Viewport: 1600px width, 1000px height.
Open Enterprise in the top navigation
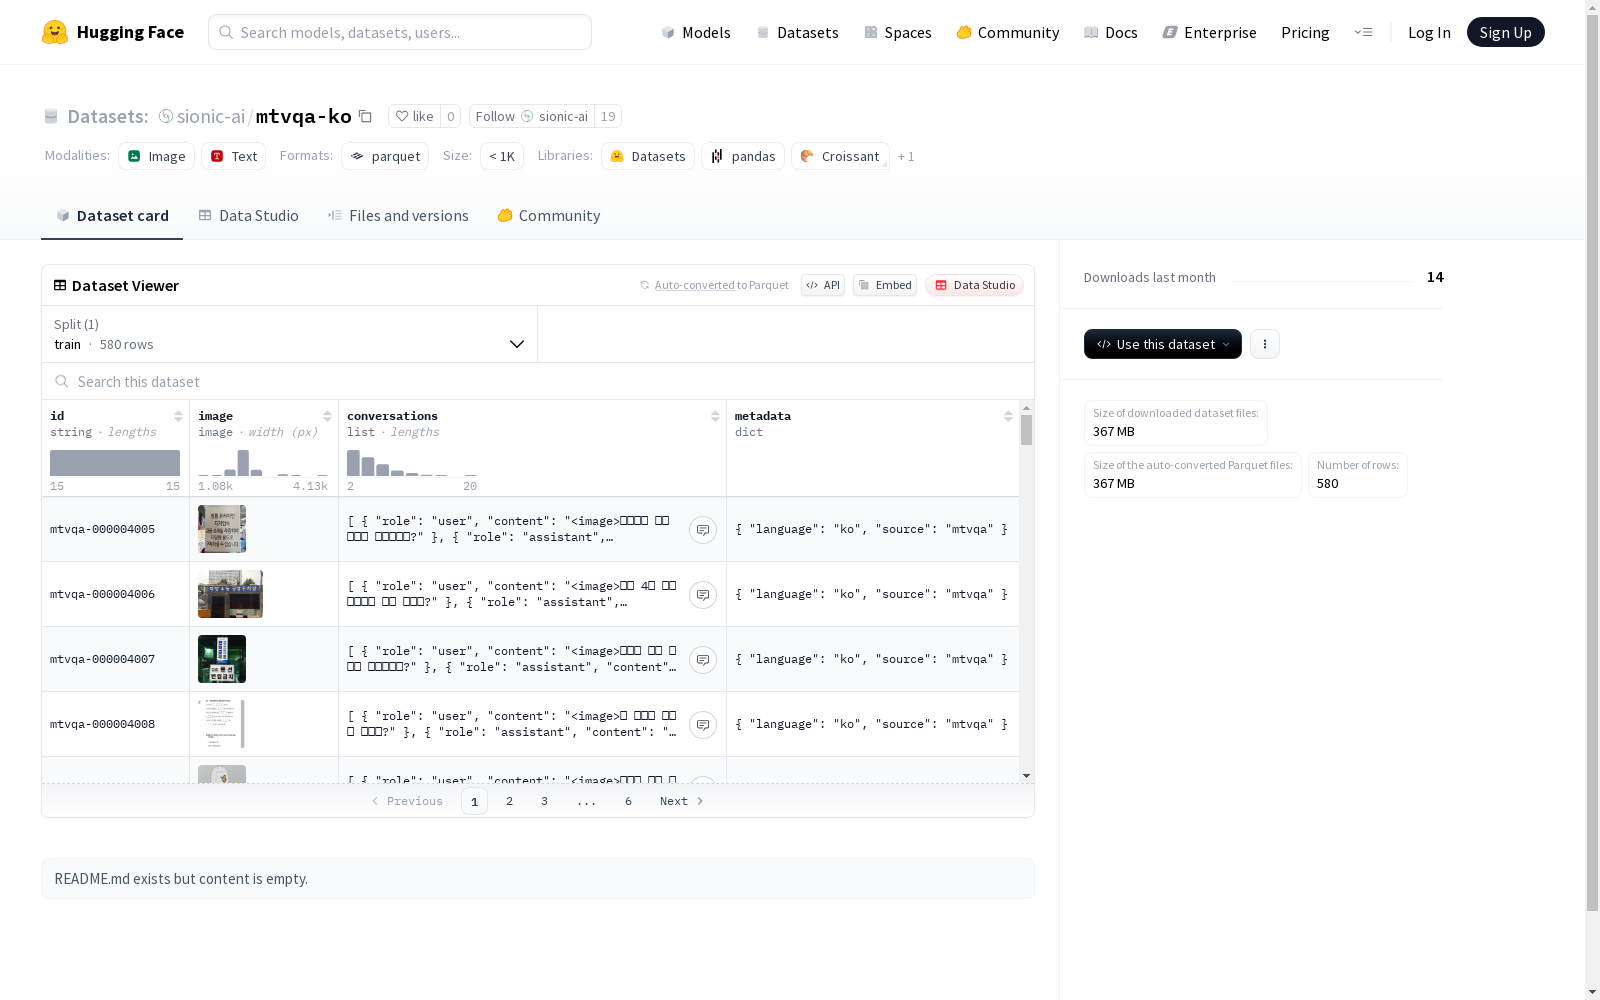[x=1210, y=32]
